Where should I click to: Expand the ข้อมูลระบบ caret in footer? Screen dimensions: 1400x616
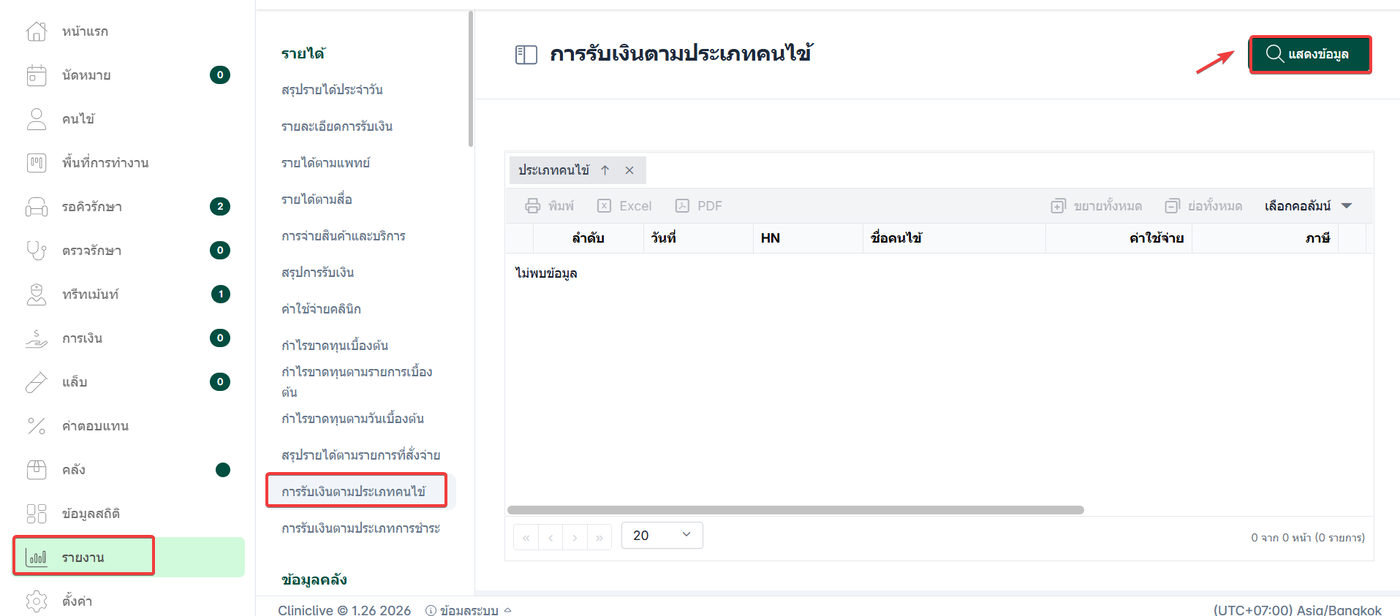508,610
